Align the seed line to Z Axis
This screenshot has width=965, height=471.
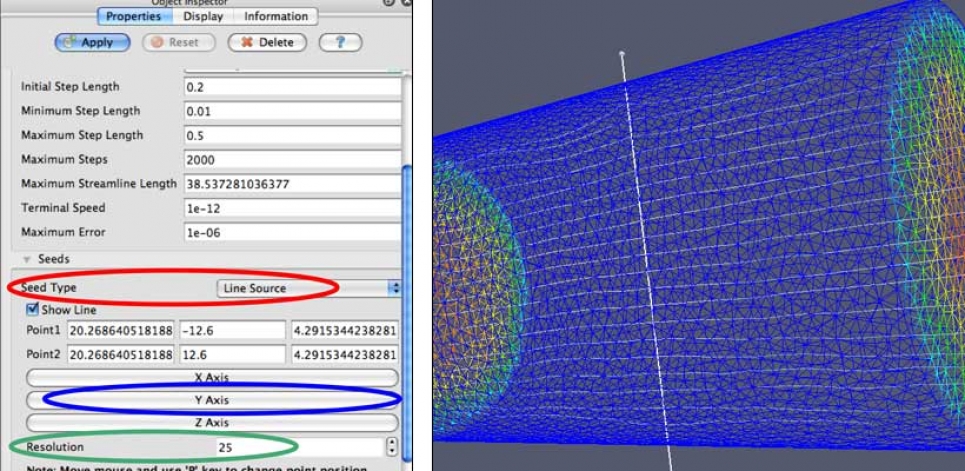pyautogui.click(x=212, y=423)
